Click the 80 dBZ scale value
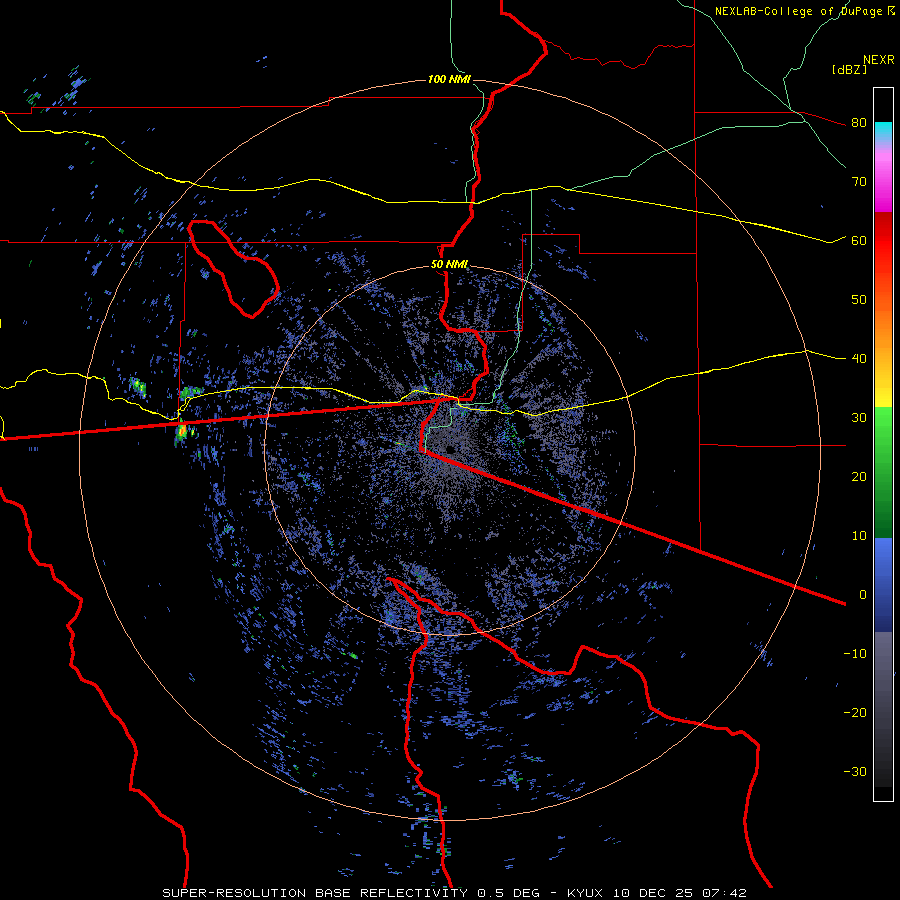The height and width of the screenshot is (900, 900). [x=859, y=123]
